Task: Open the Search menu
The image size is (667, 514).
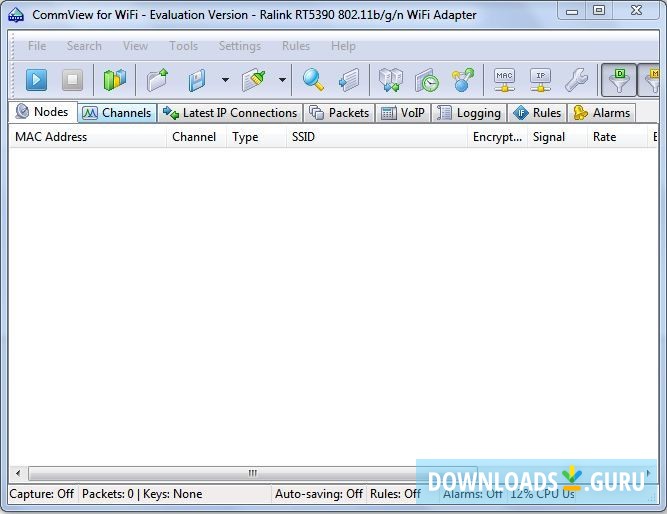Action: click(84, 46)
